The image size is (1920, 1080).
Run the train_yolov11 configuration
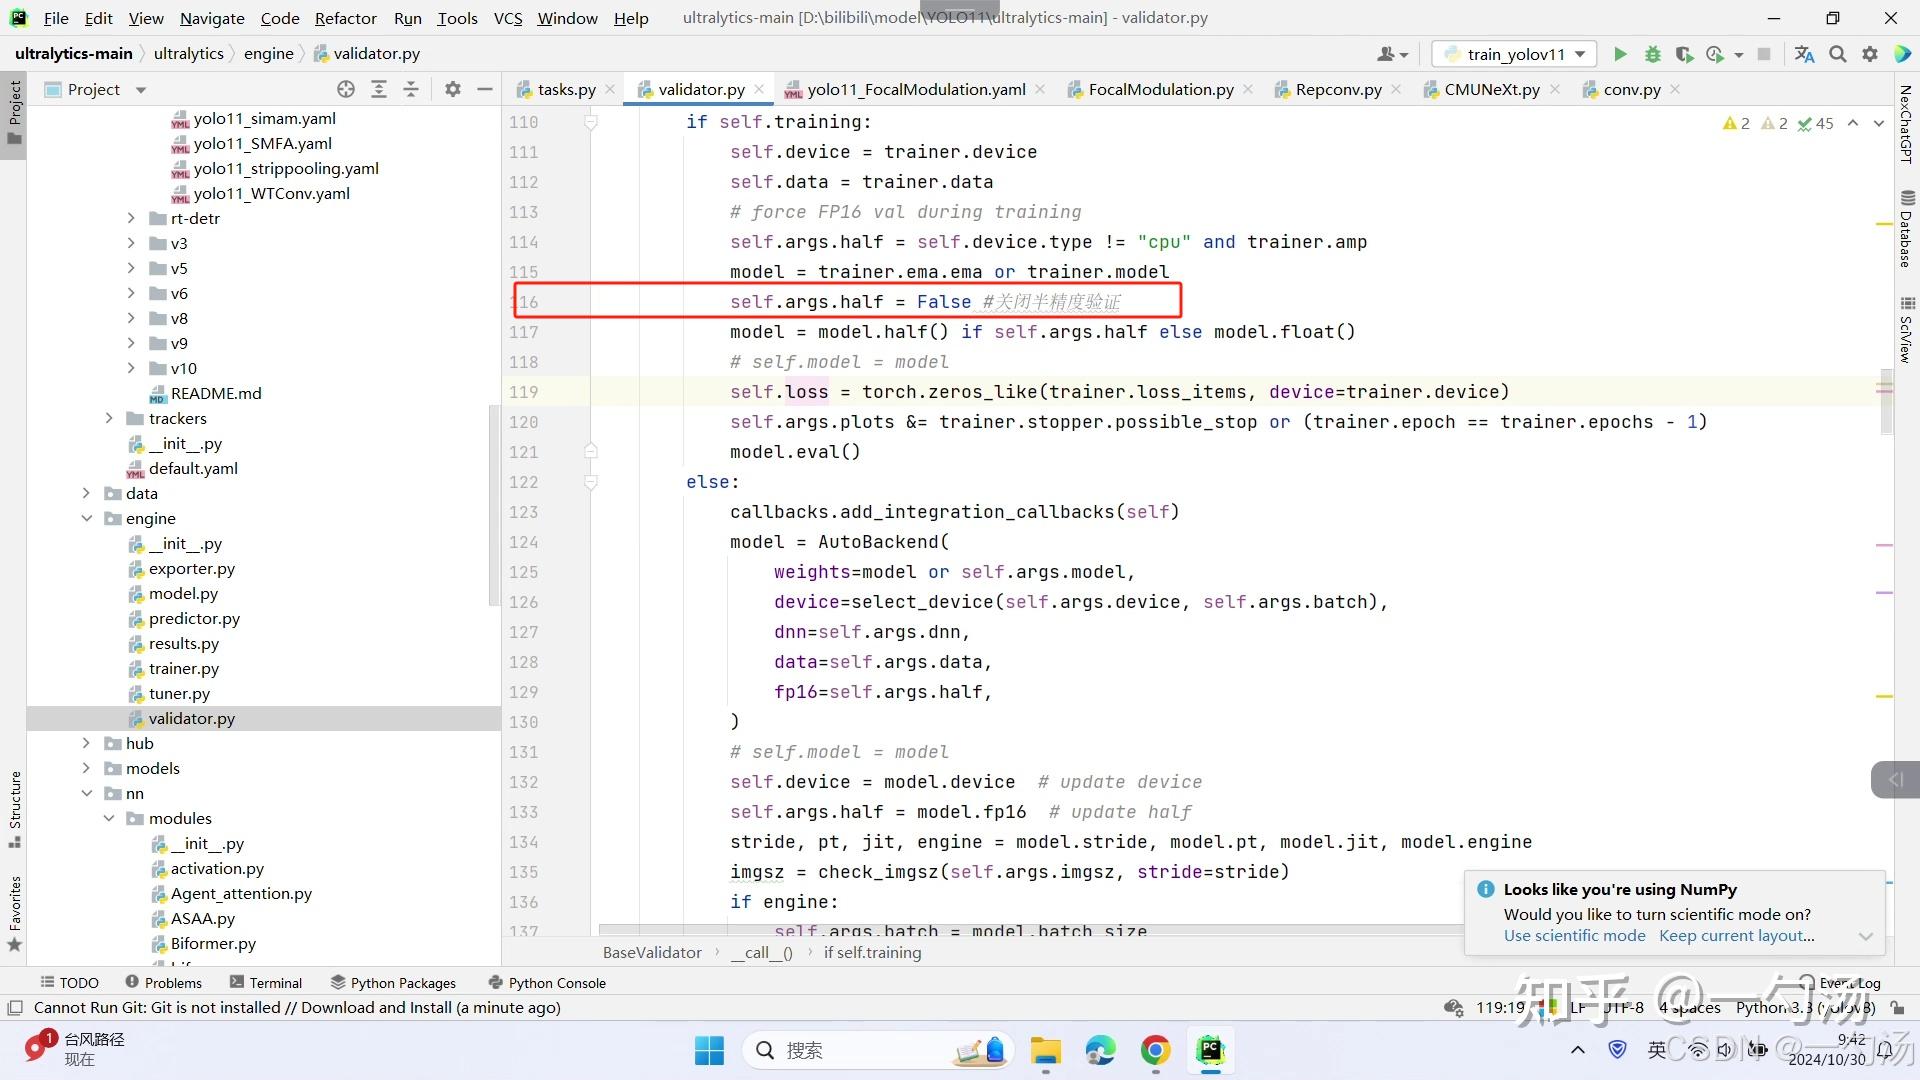pos(1620,54)
